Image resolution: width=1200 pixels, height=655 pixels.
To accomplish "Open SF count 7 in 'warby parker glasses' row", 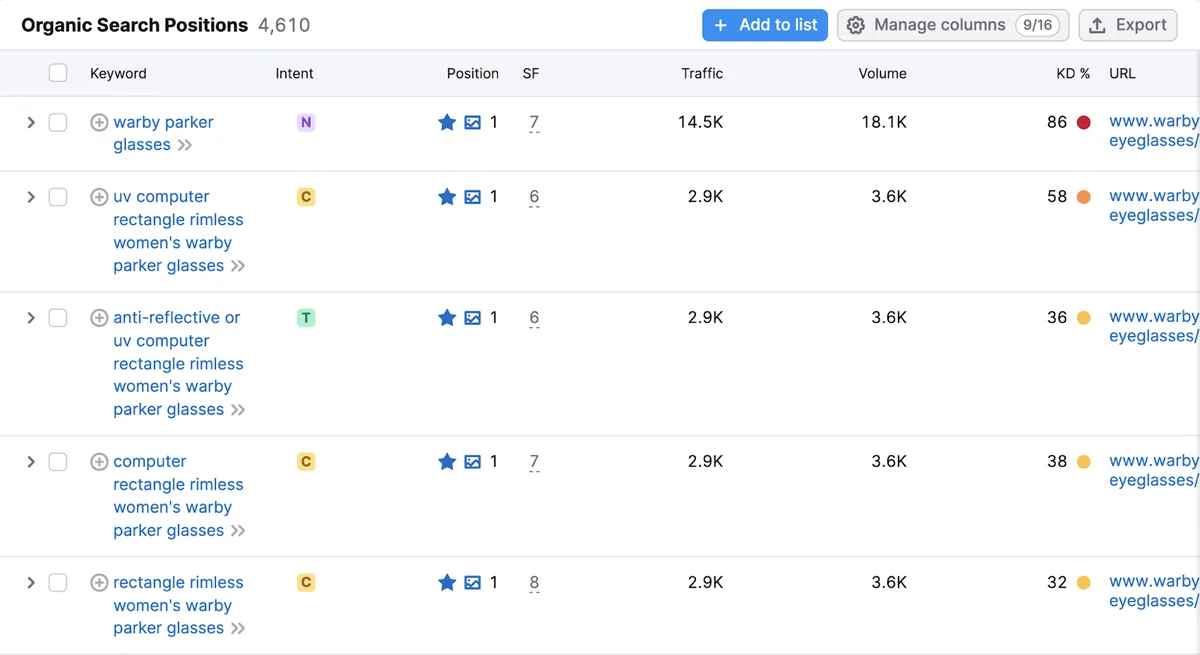I will click(x=534, y=123).
